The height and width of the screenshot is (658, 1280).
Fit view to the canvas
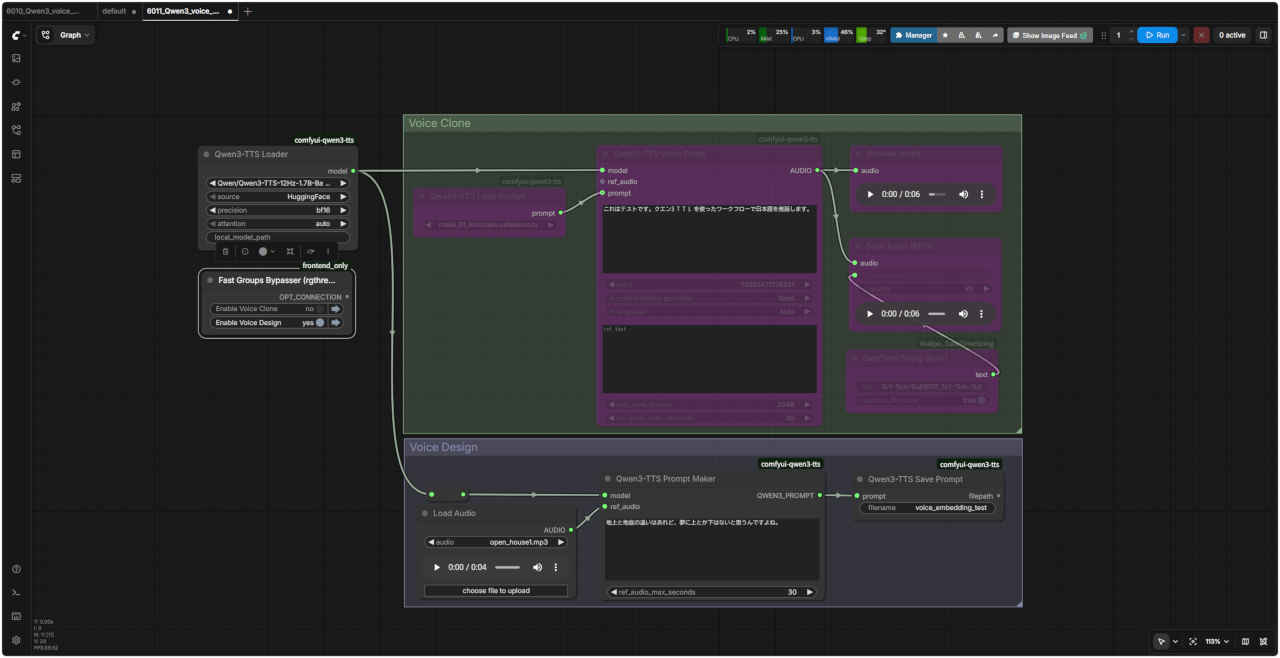[x=1193, y=641]
